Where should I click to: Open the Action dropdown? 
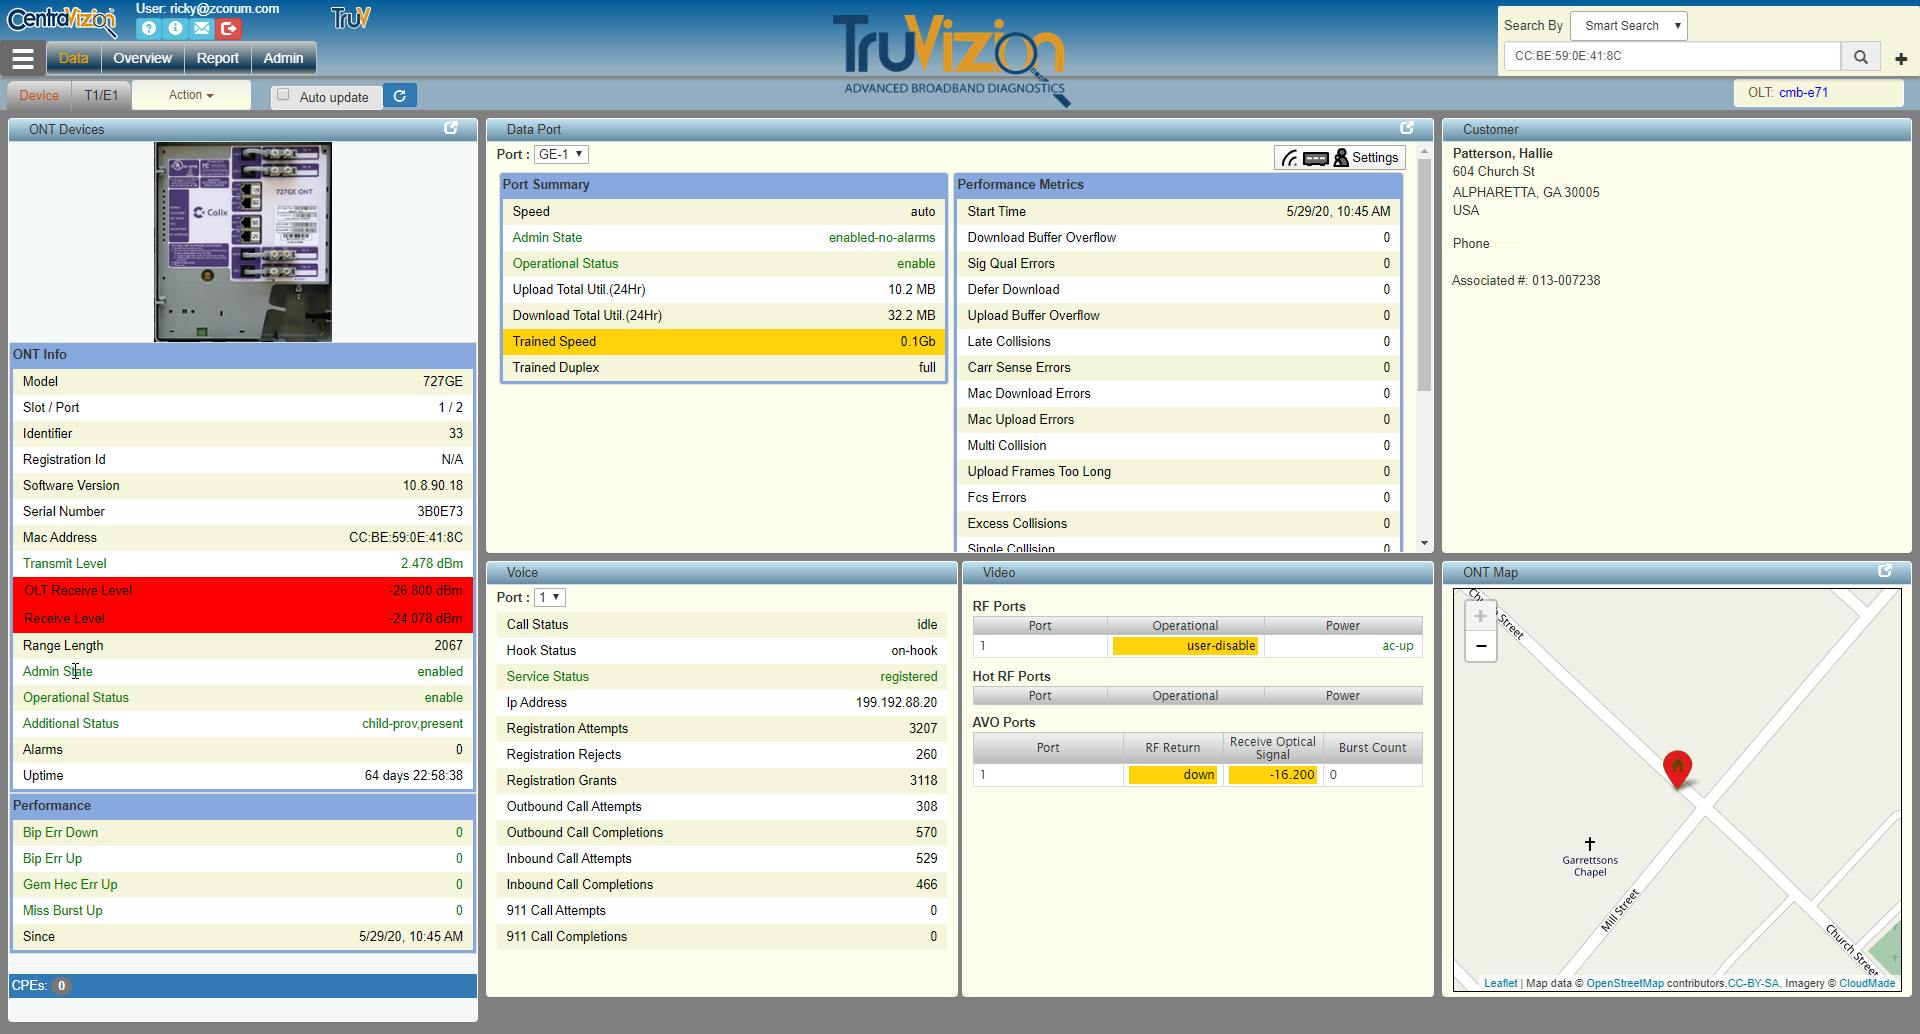coord(190,95)
